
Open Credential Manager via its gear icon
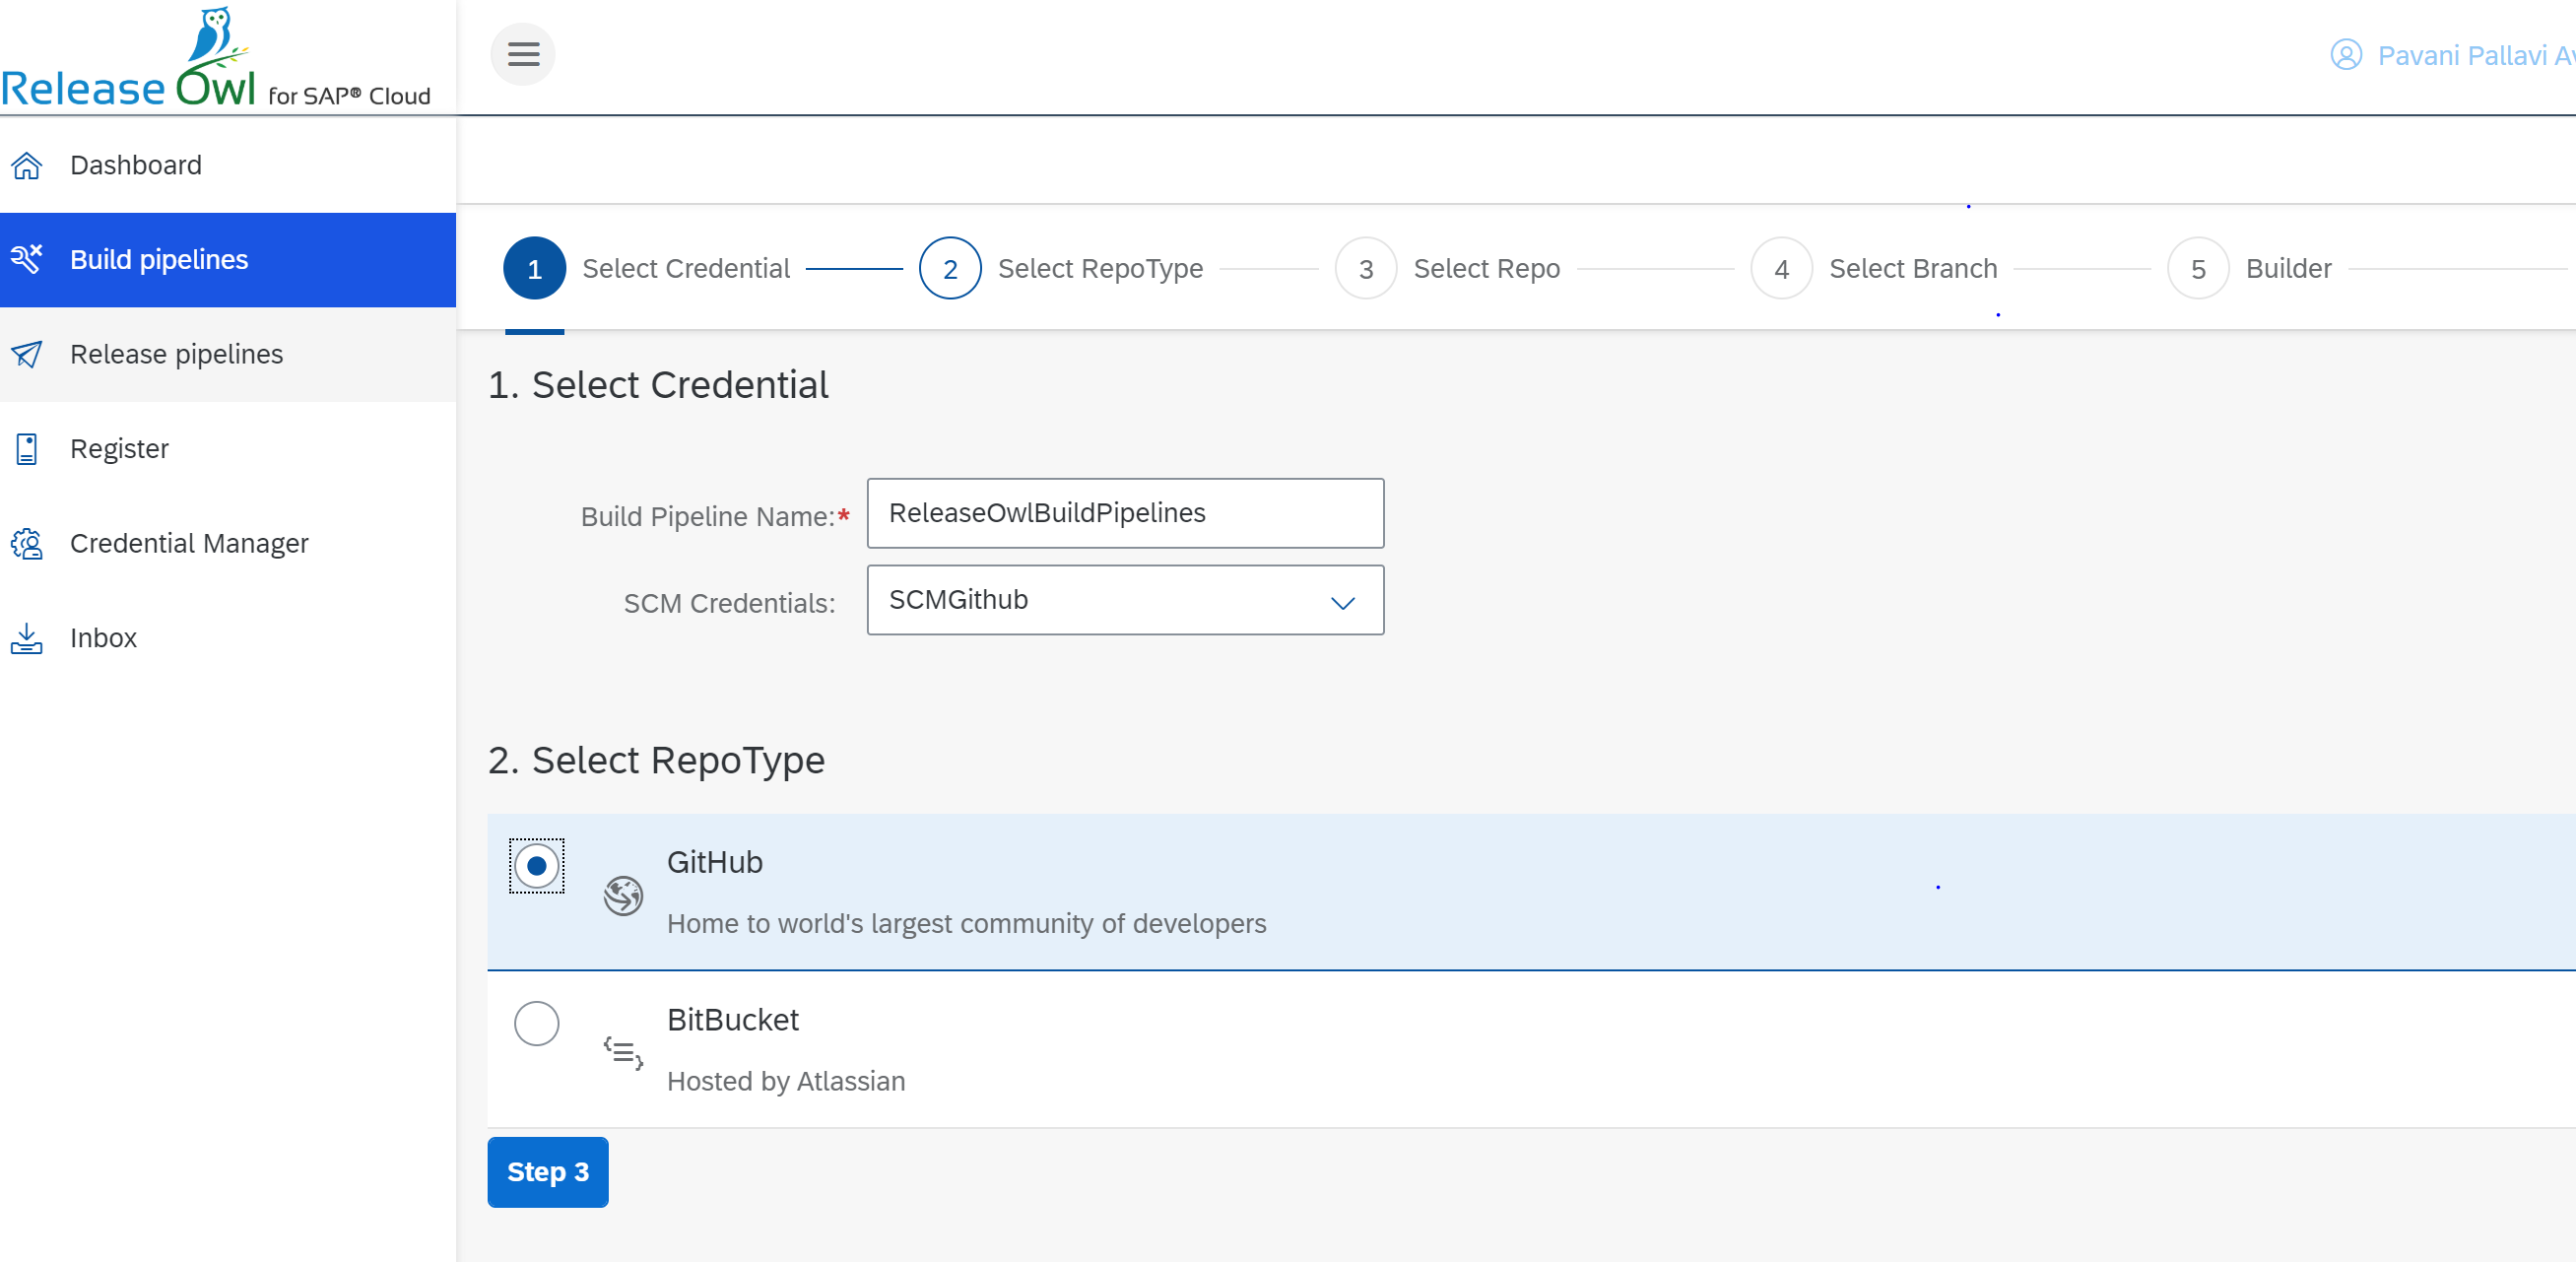pyautogui.click(x=27, y=544)
